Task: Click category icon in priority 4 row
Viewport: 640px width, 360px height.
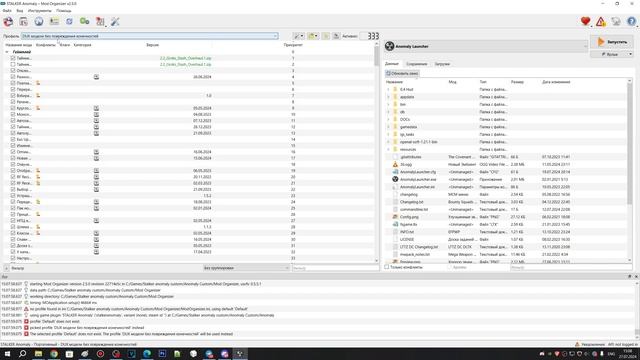Action: (96, 77)
